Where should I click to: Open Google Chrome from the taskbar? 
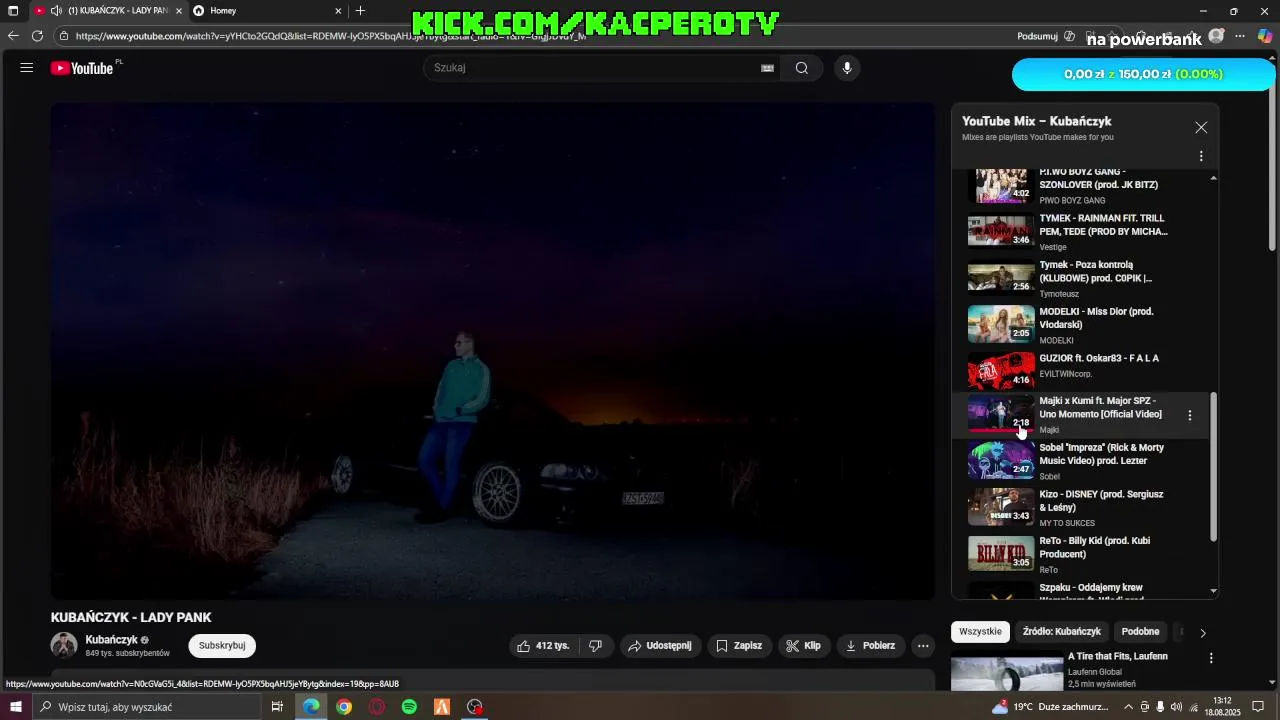pyautogui.click(x=344, y=707)
